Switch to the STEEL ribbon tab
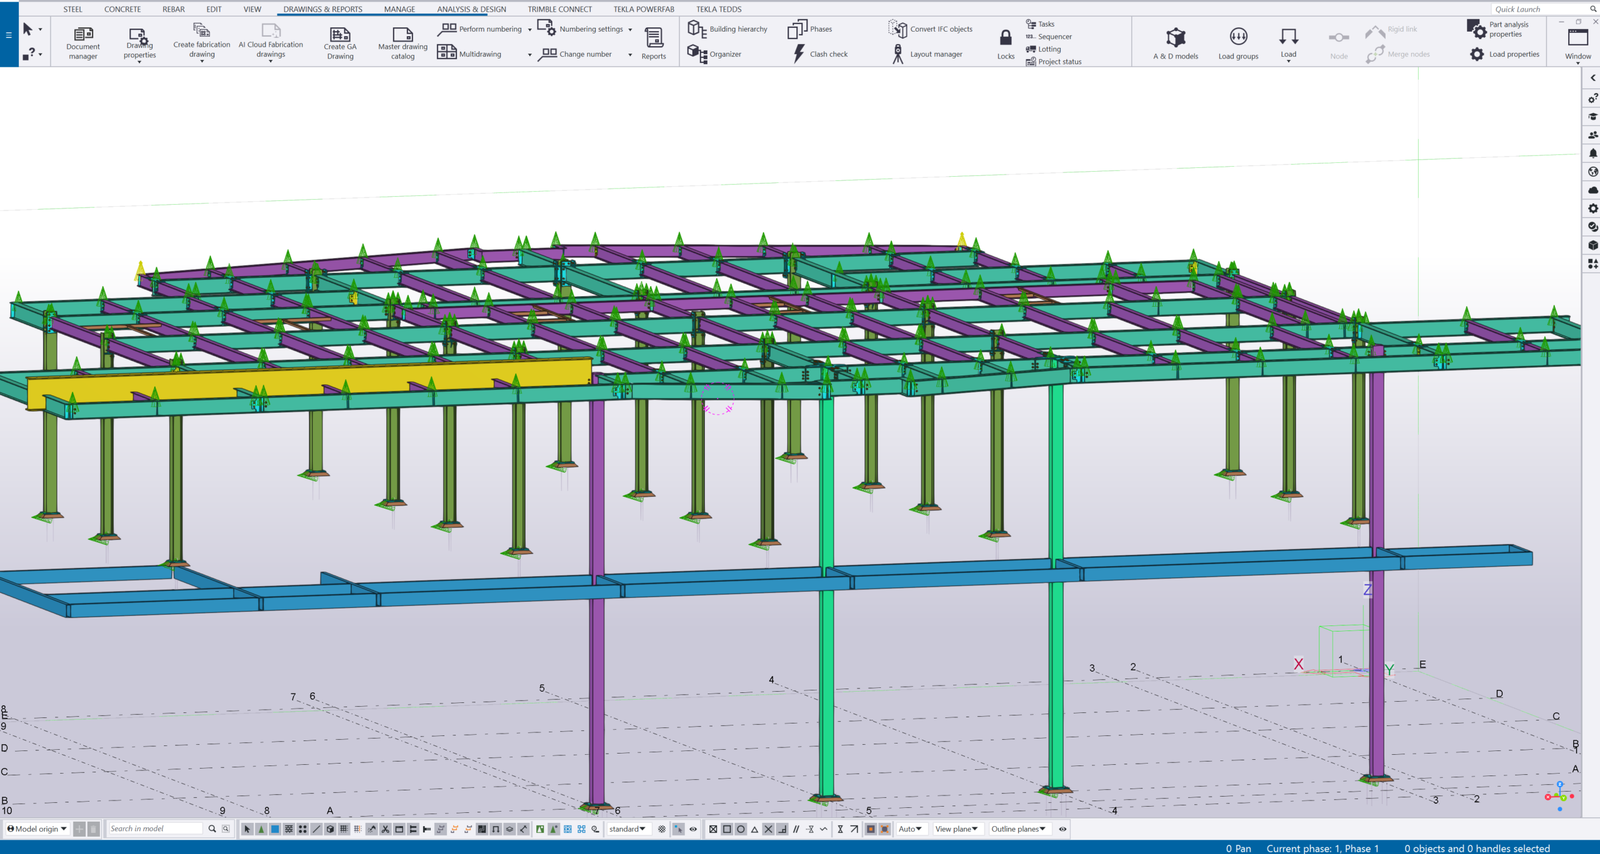Screen dimensions: 1600x854 (73, 9)
